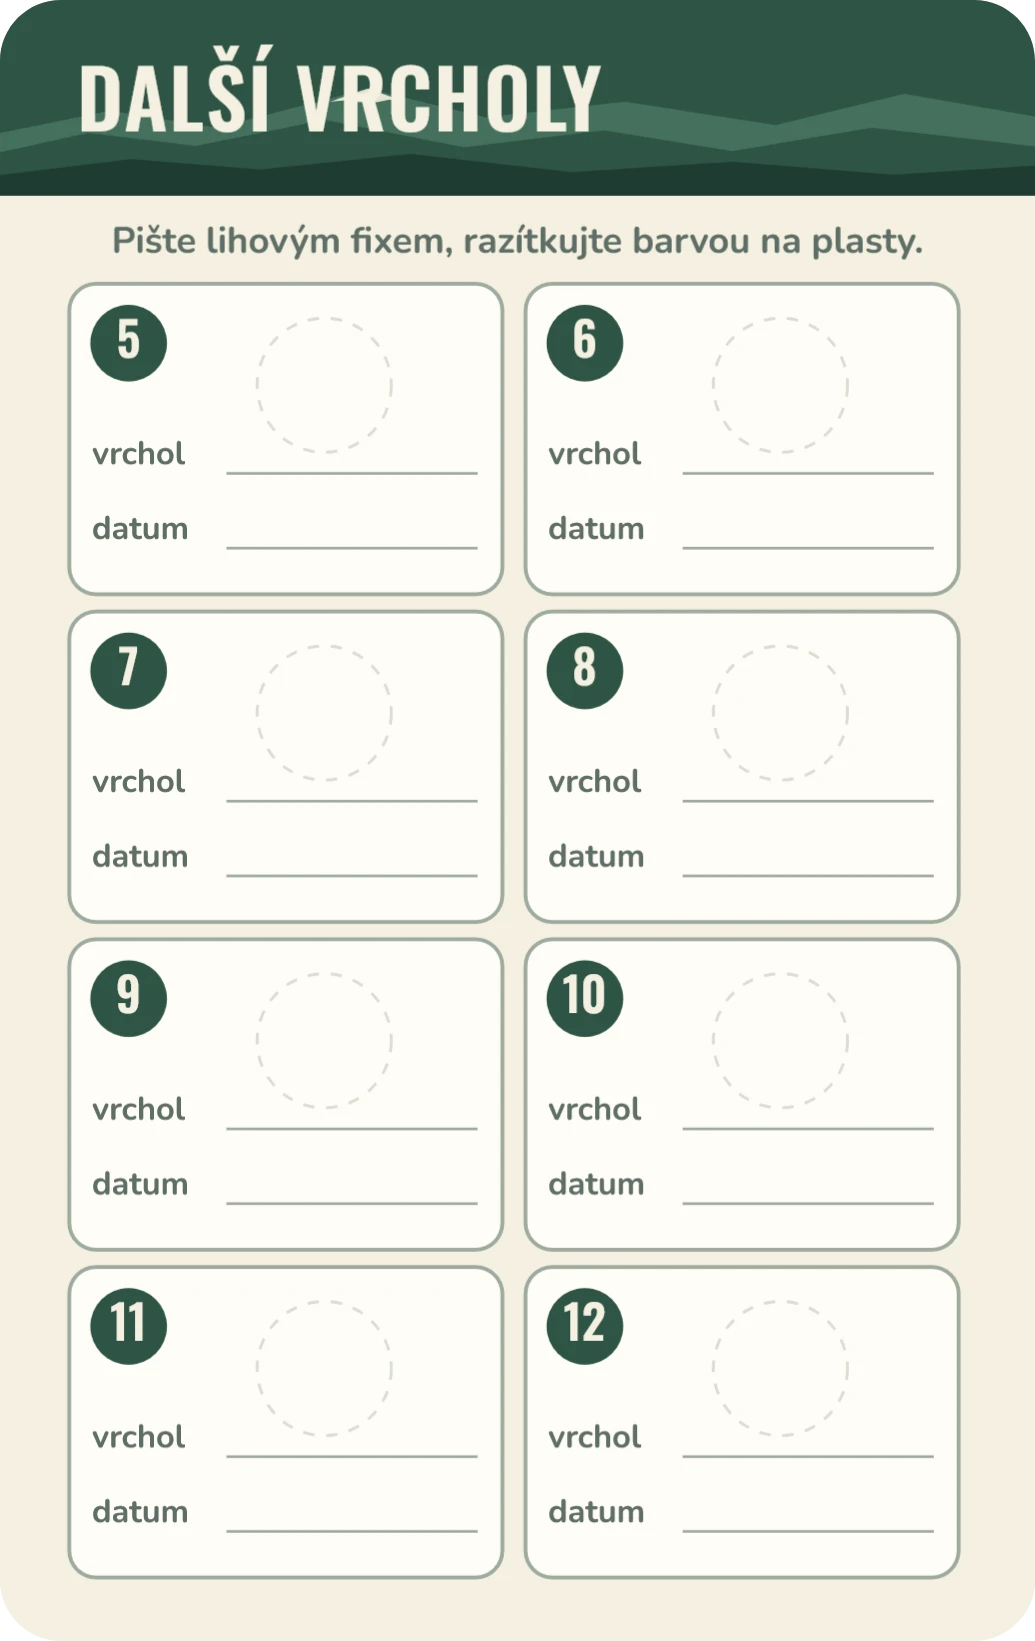
Task: Click the number 6 badge
Action: 585,343
